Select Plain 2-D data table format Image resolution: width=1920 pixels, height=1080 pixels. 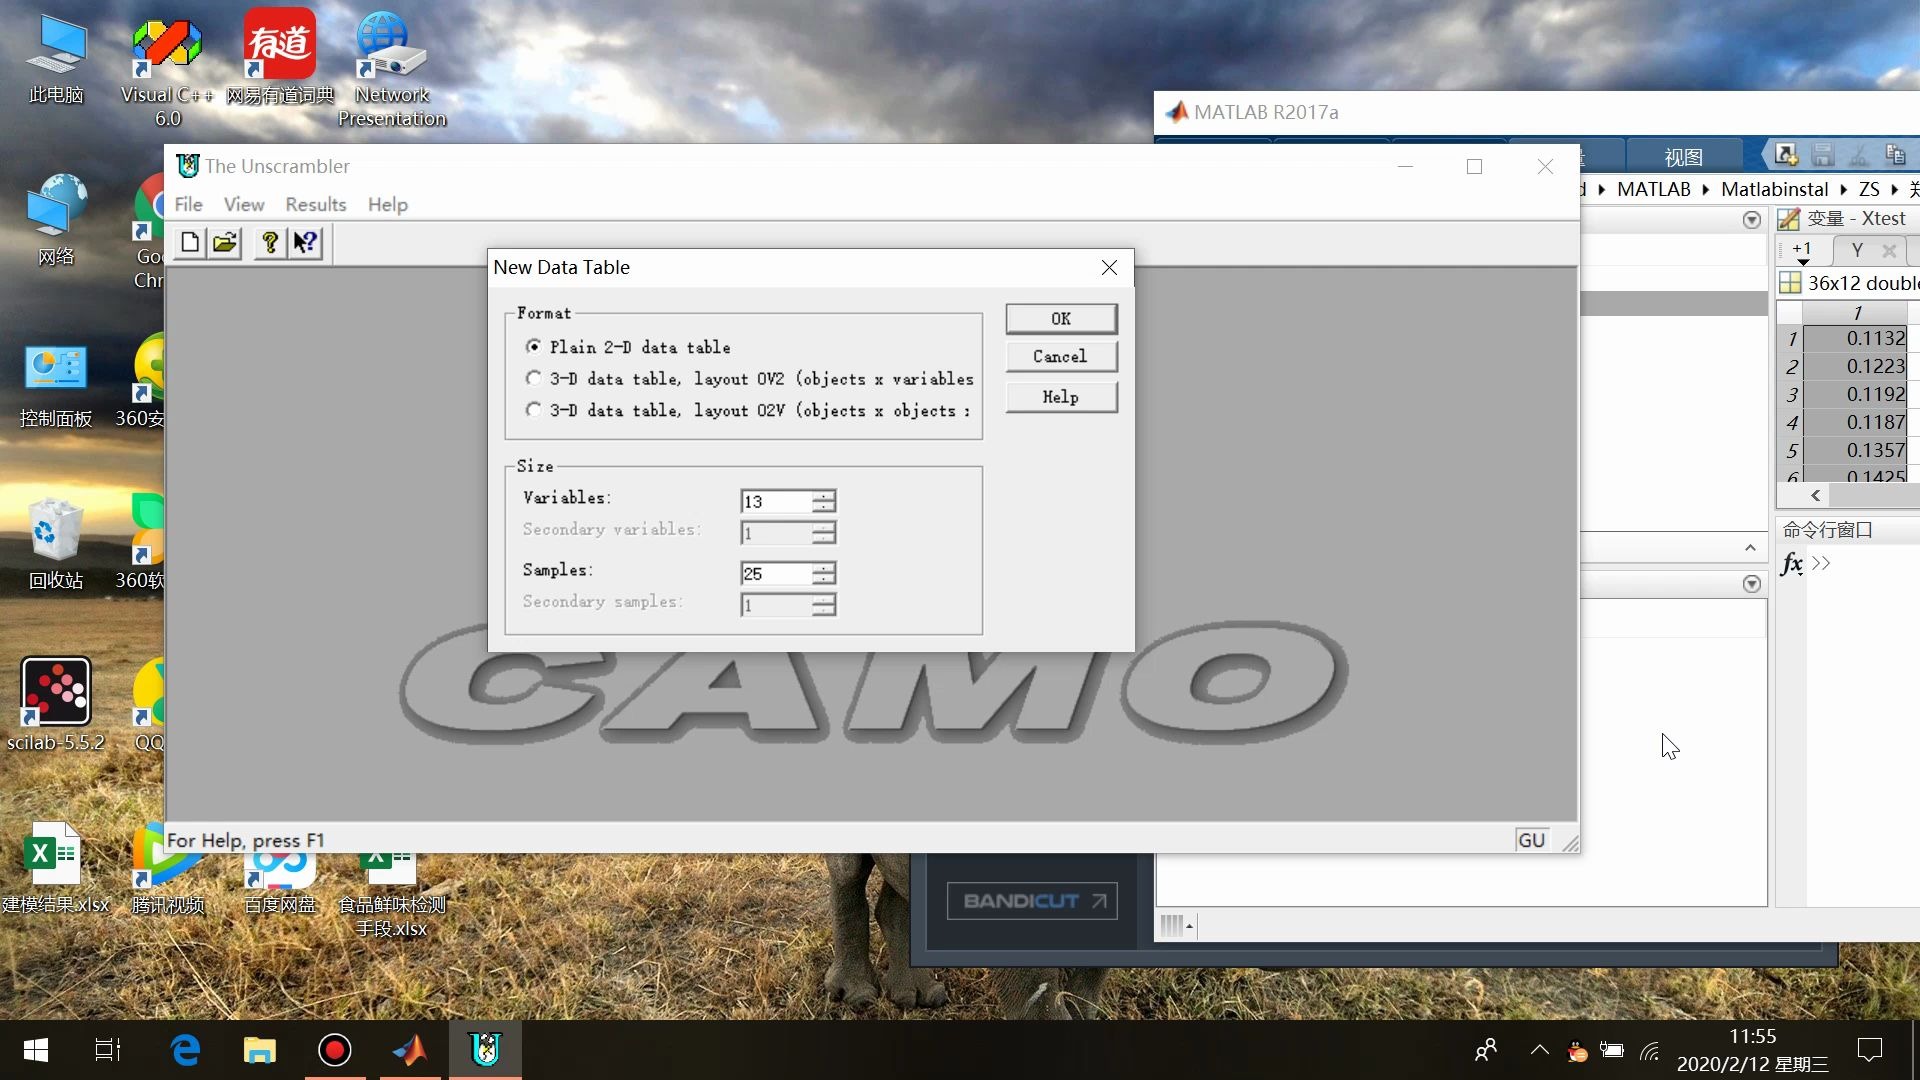(x=533, y=347)
